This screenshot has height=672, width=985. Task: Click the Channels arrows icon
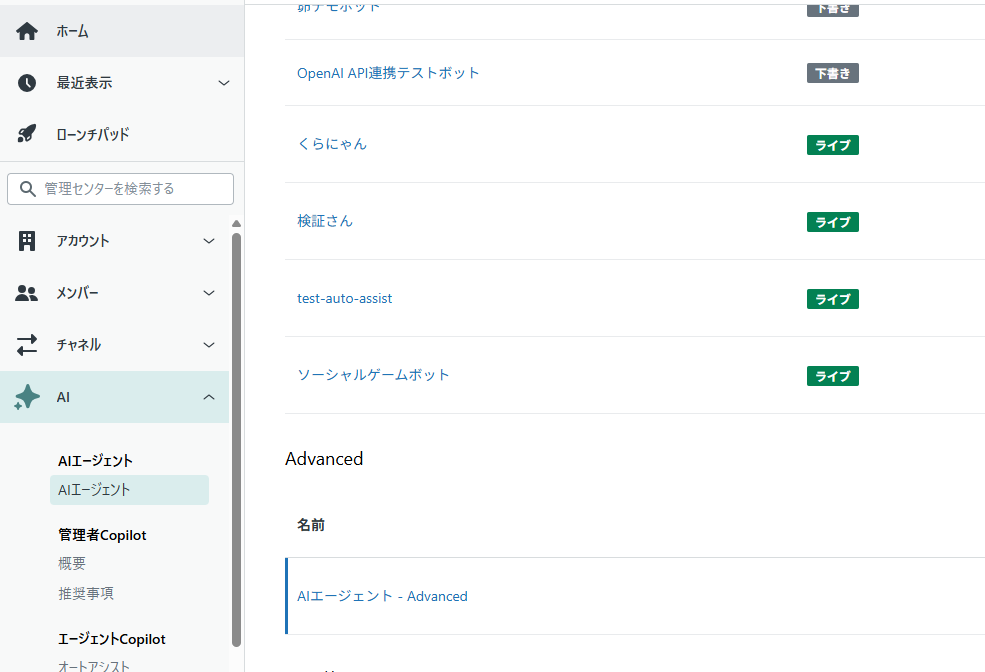(x=27, y=345)
